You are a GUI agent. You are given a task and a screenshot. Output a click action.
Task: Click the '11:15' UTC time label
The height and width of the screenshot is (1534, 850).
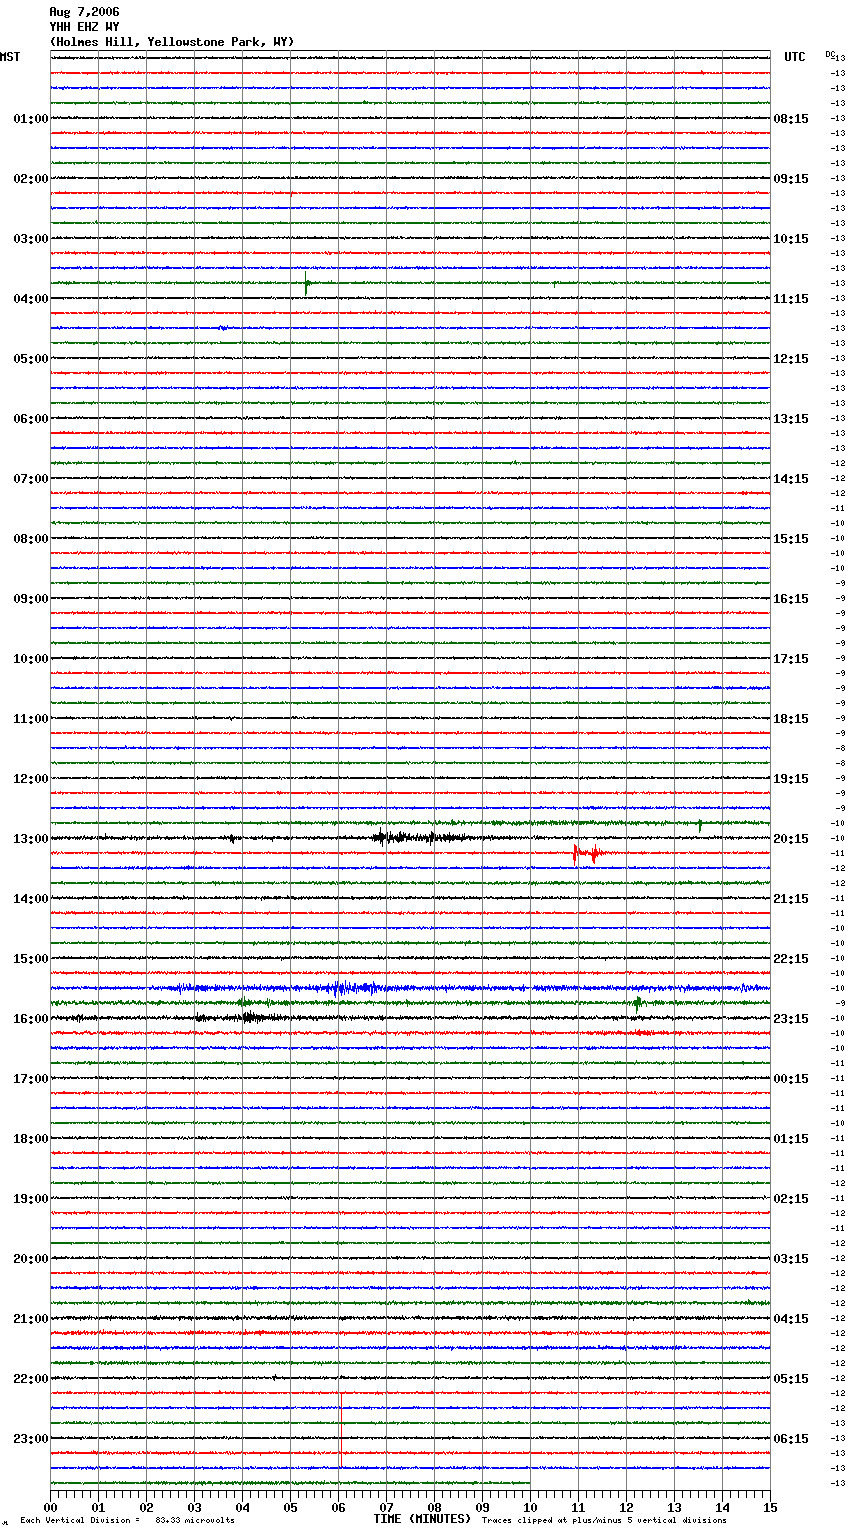click(791, 299)
